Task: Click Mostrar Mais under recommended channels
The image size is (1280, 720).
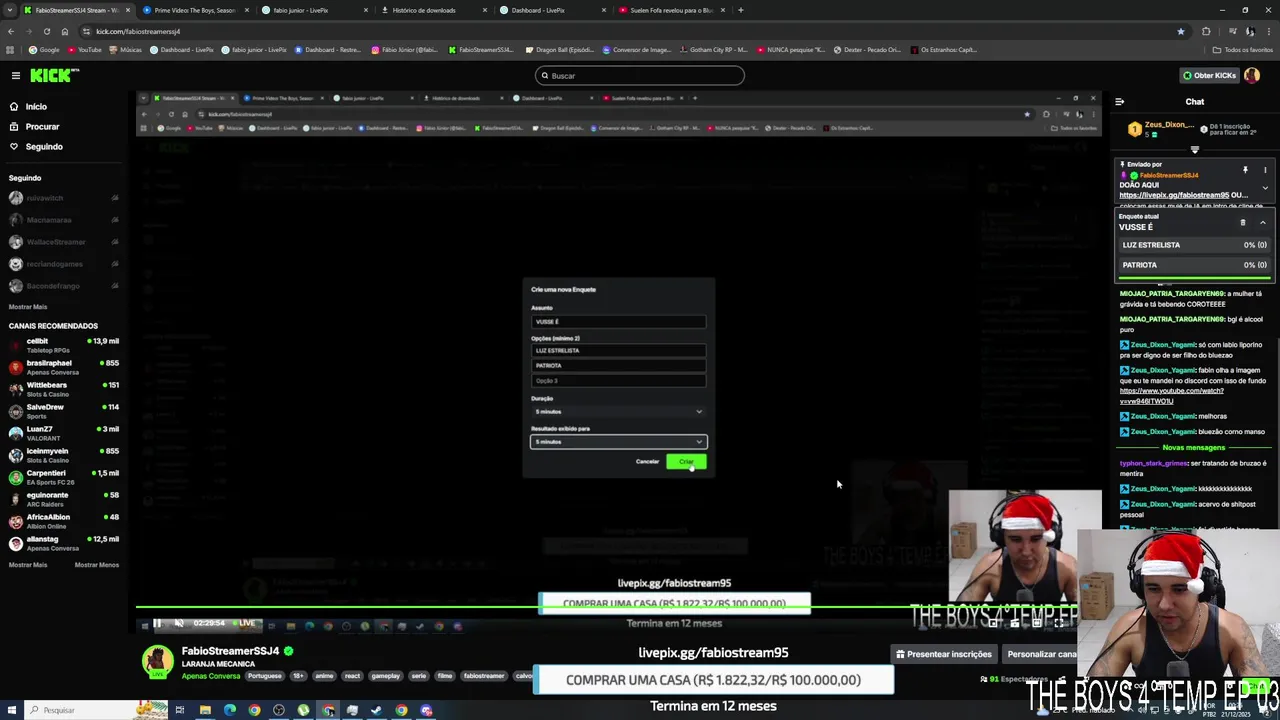Action: tap(28, 565)
